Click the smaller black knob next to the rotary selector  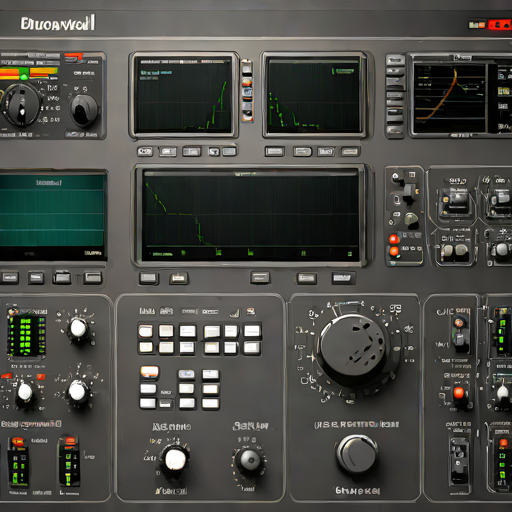(83, 110)
